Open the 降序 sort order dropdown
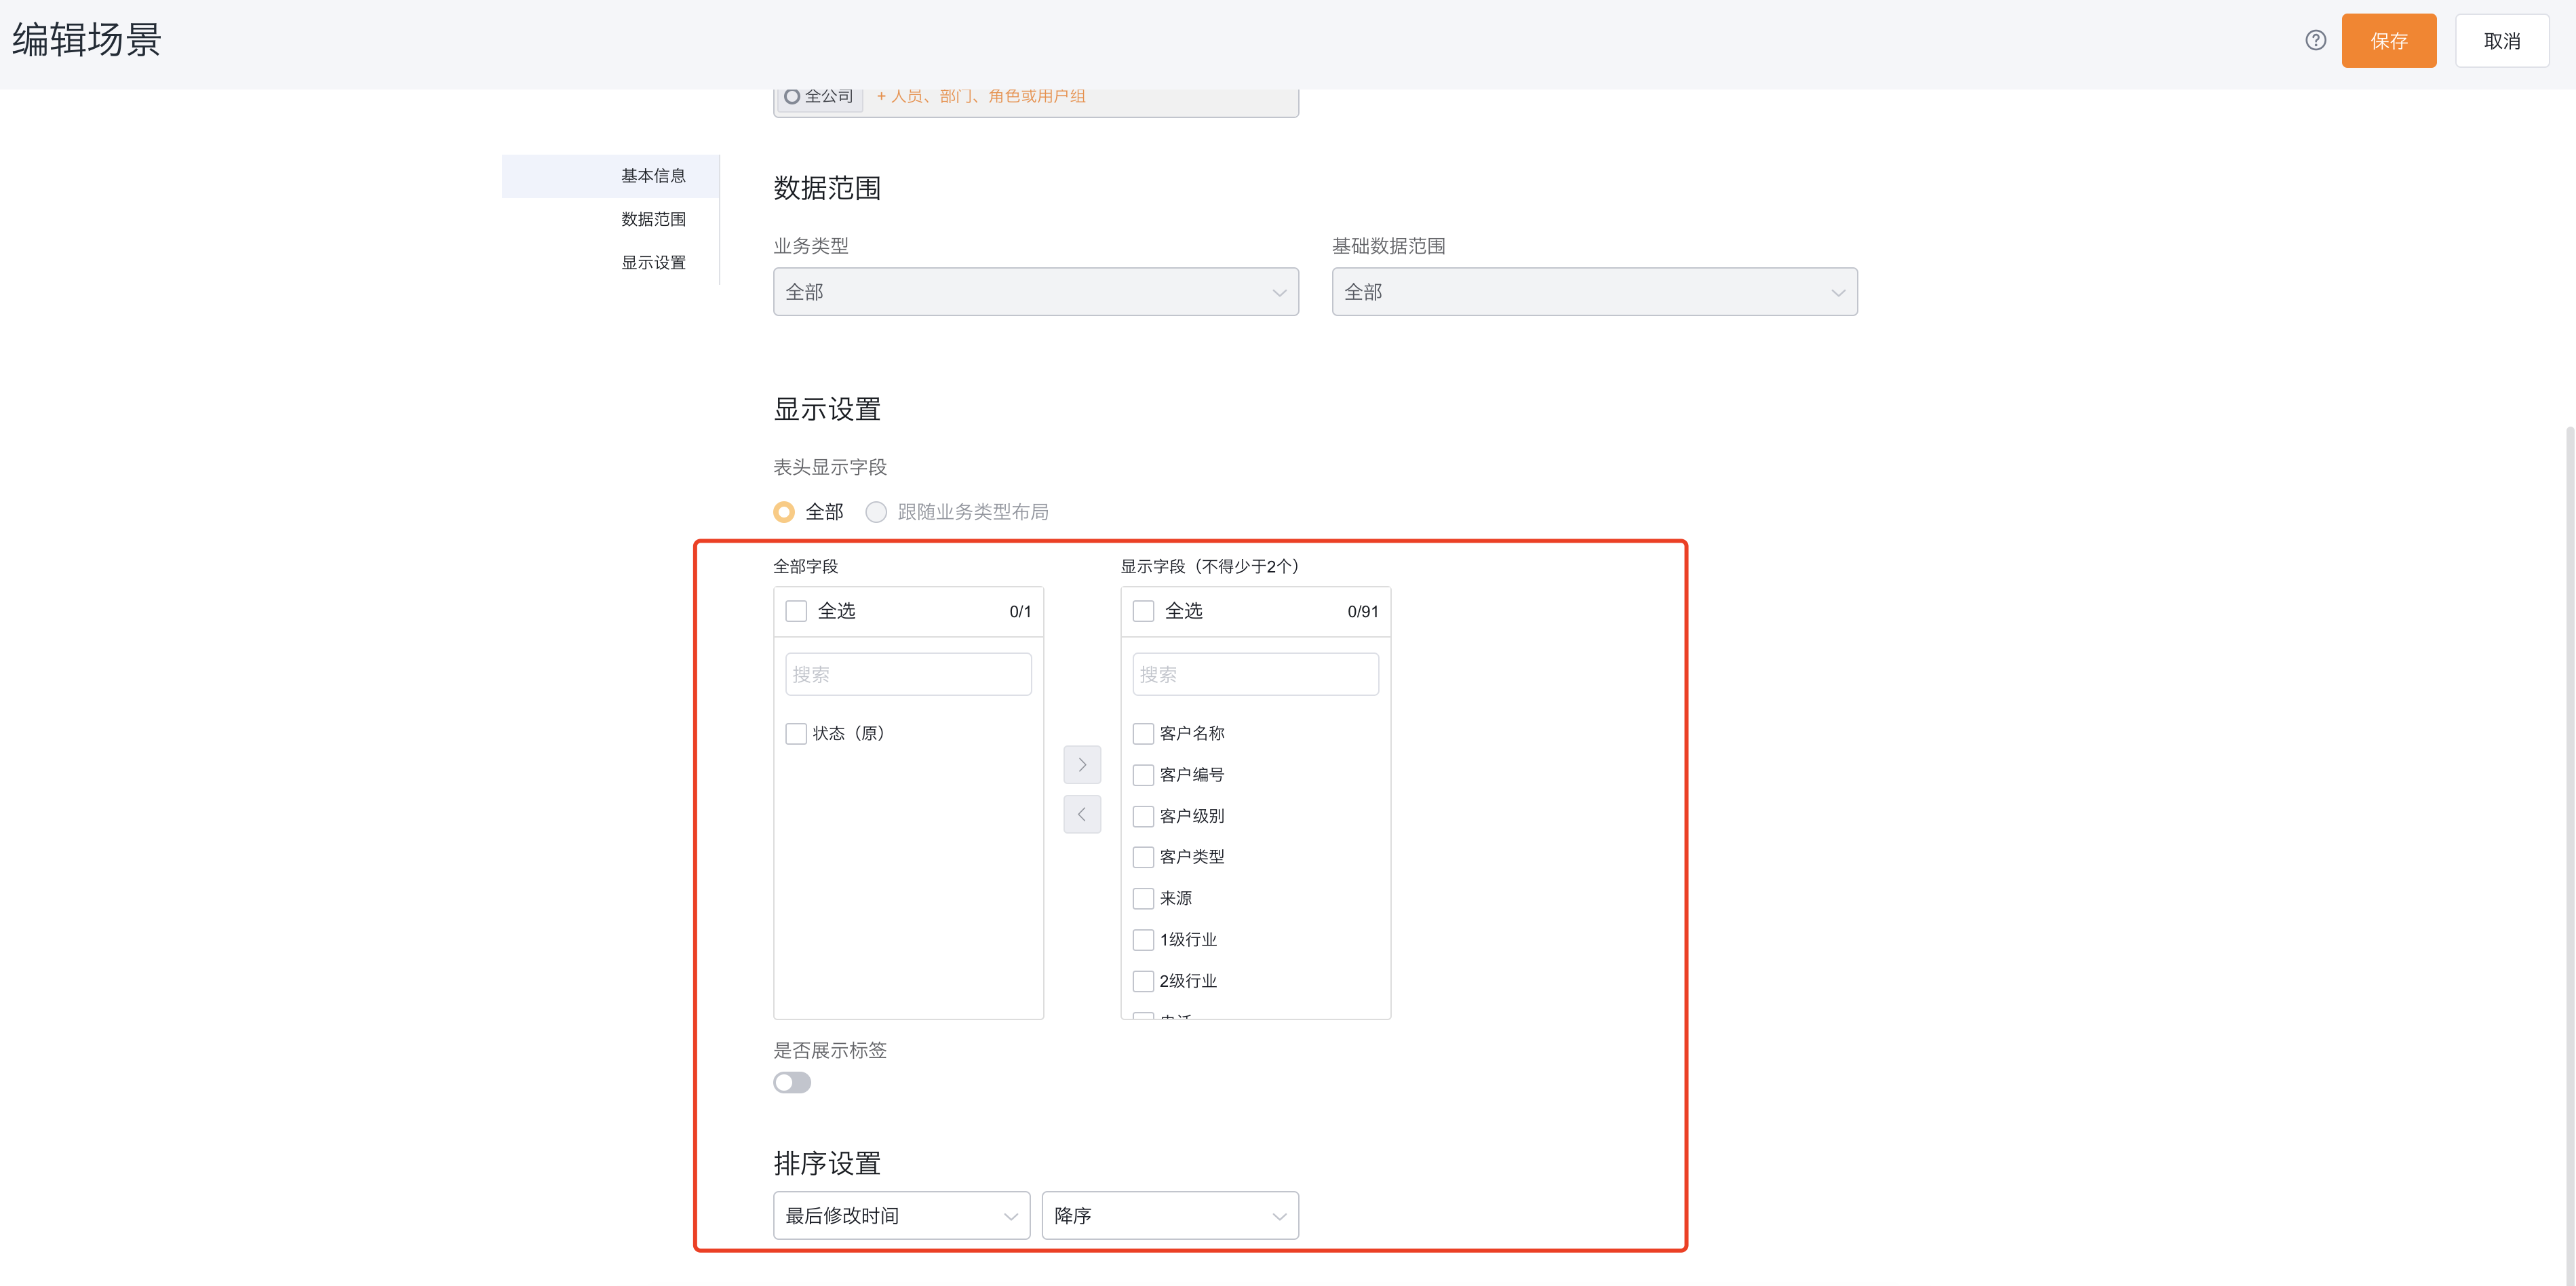Image resolution: width=2576 pixels, height=1286 pixels. (x=1169, y=1215)
